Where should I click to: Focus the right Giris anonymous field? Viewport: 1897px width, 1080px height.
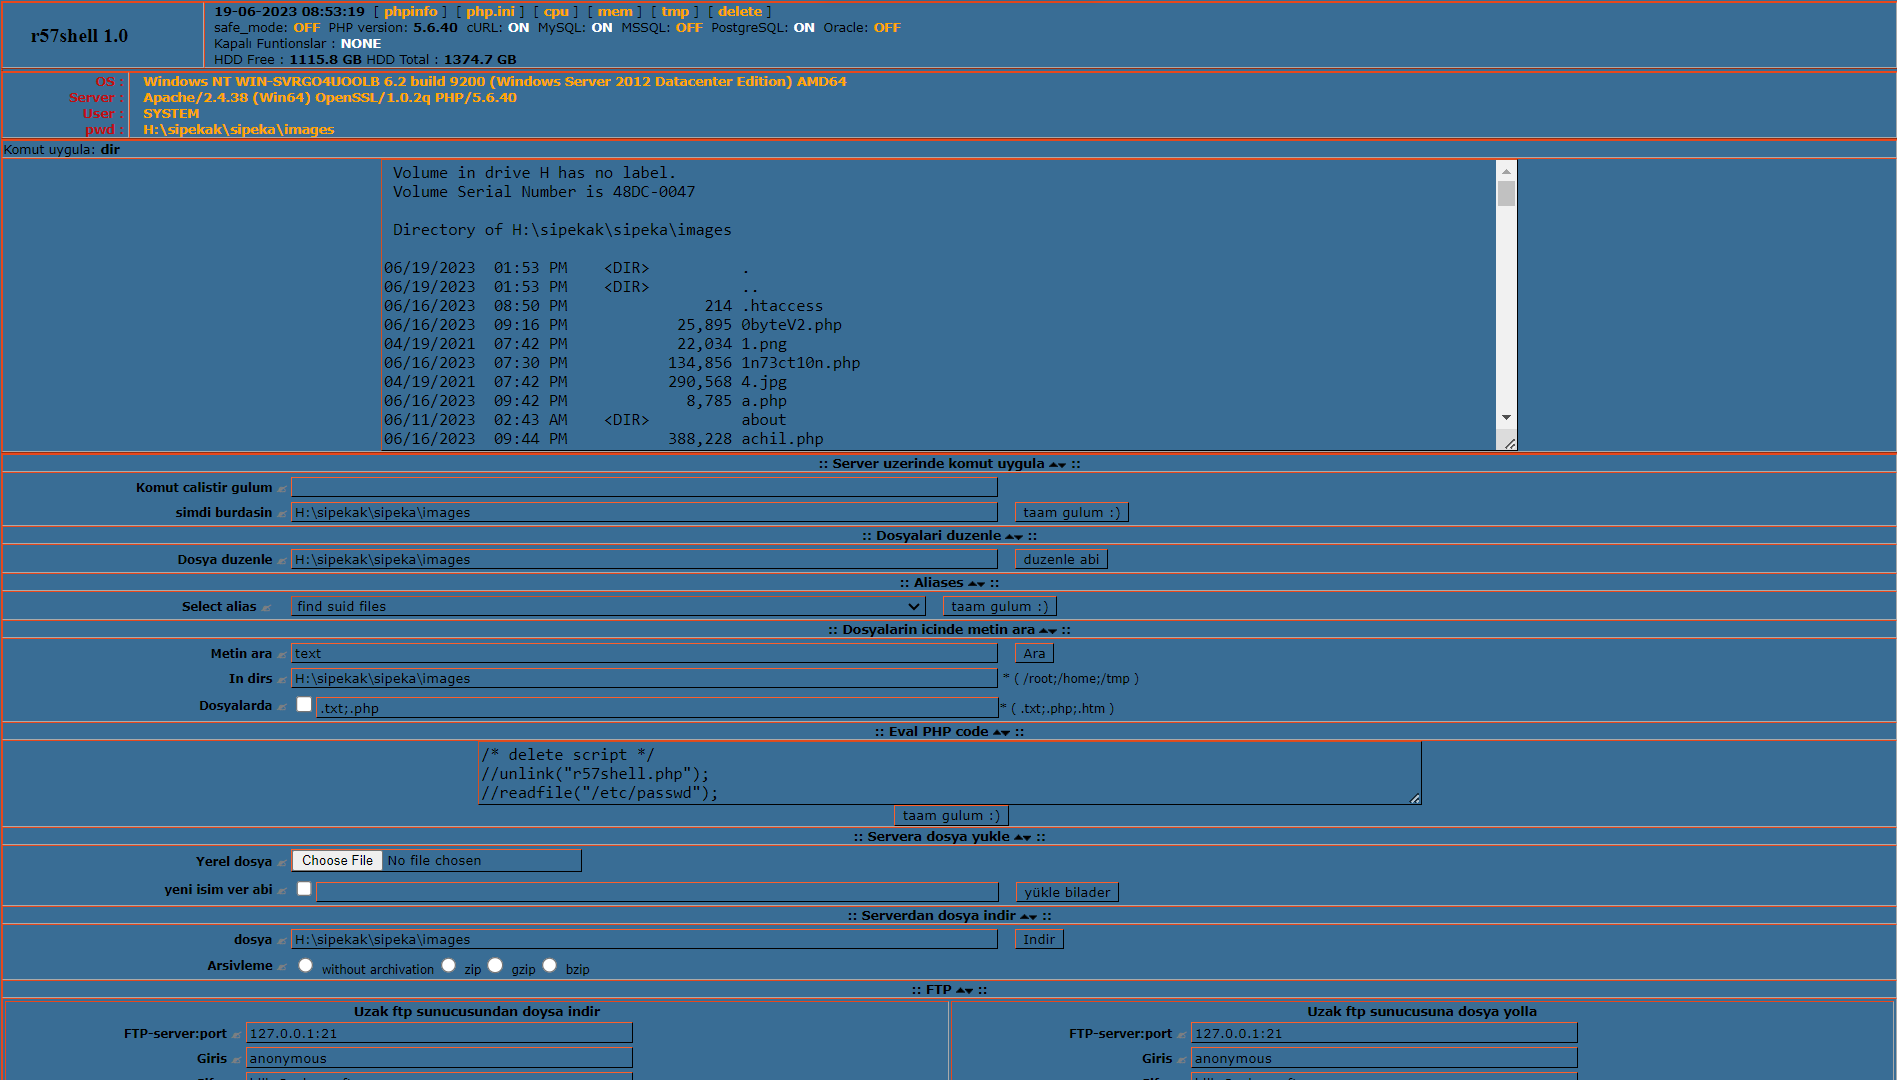click(x=1384, y=1058)
